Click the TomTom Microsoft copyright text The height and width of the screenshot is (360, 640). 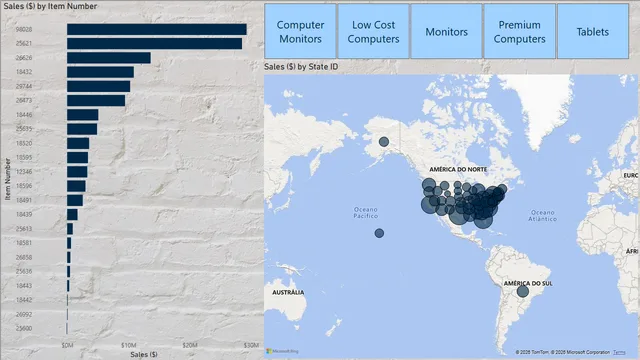562,352
